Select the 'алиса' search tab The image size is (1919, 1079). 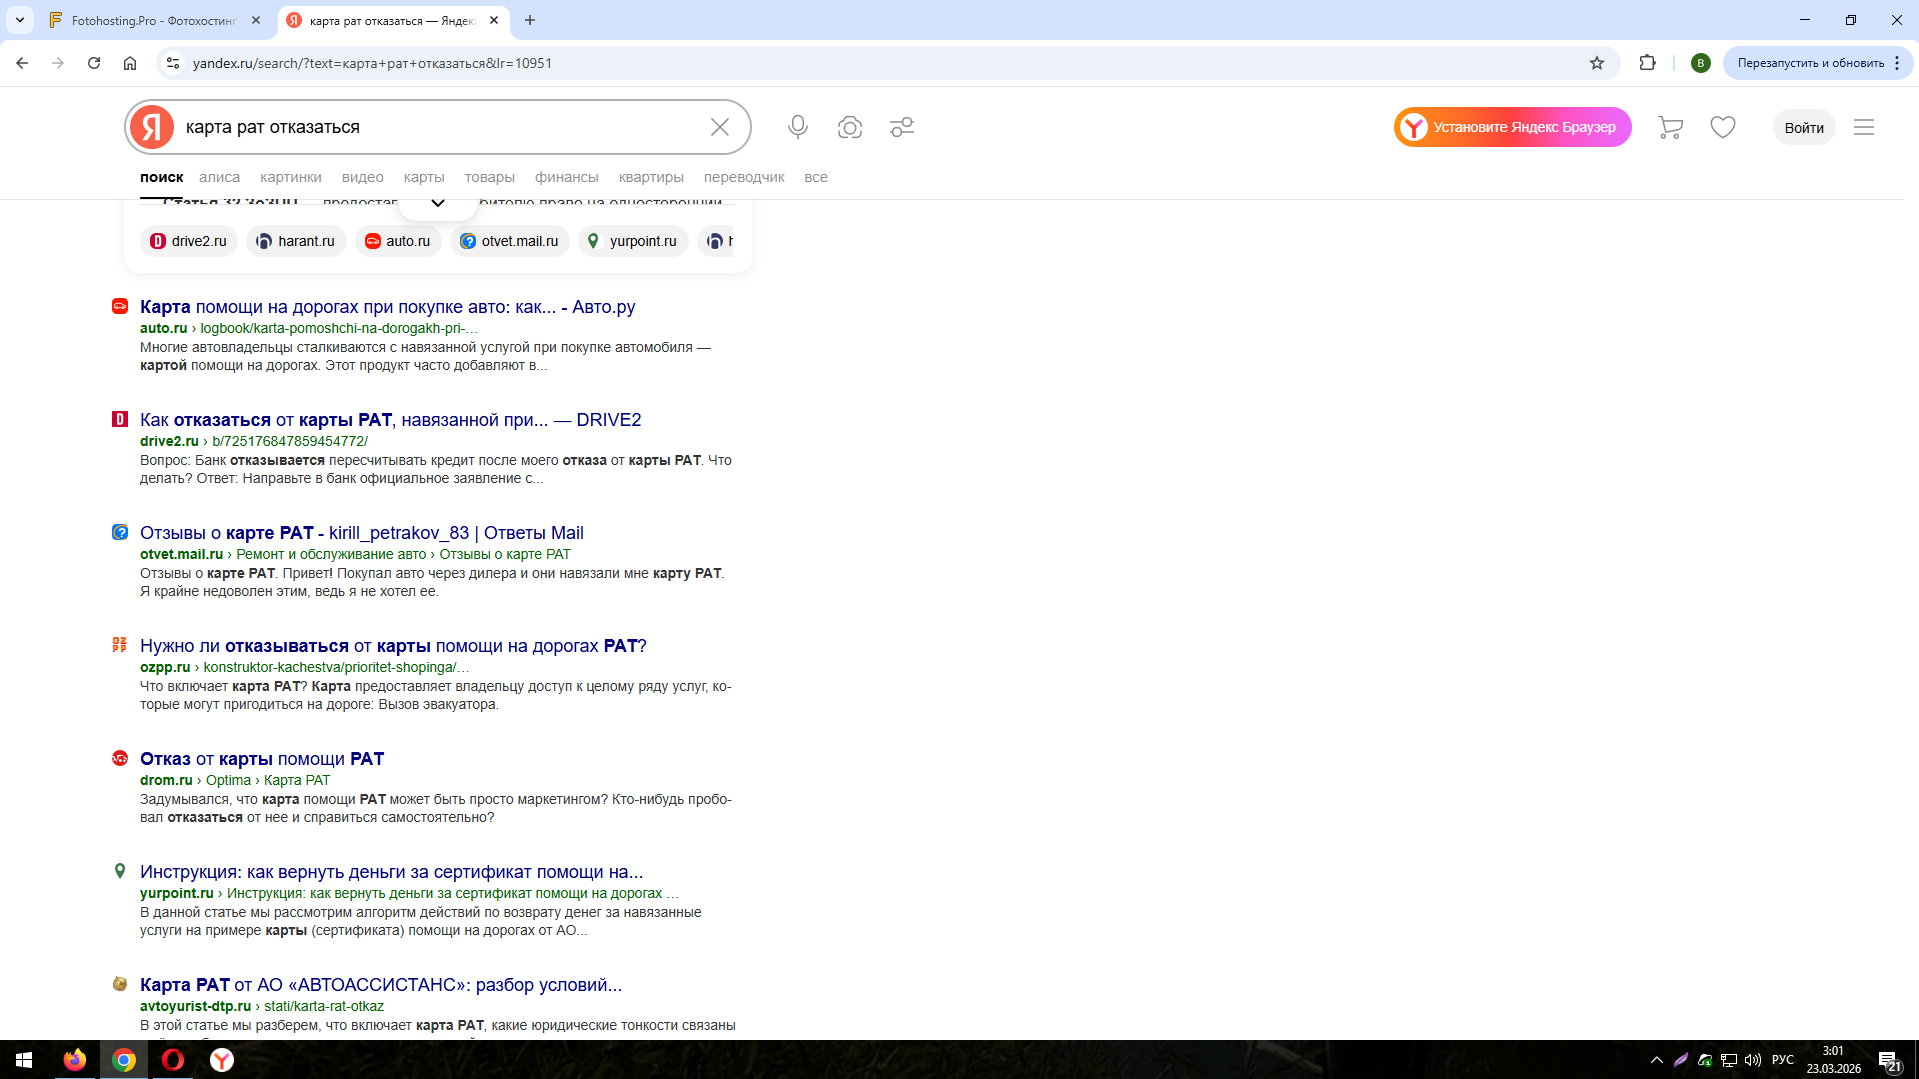pyautogui.click(x=219, y=177)
